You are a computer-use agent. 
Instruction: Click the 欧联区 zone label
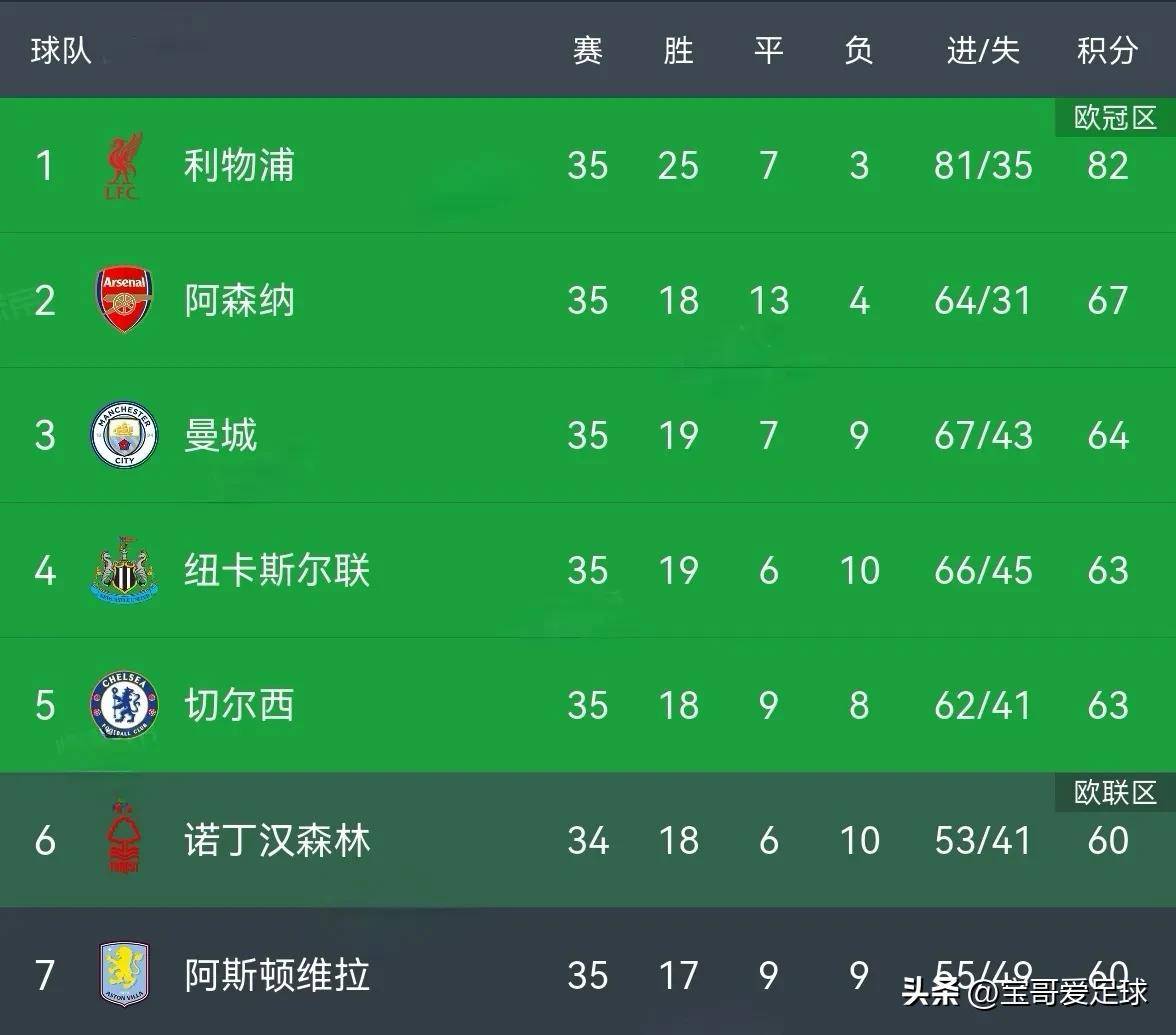point(1115,792)
